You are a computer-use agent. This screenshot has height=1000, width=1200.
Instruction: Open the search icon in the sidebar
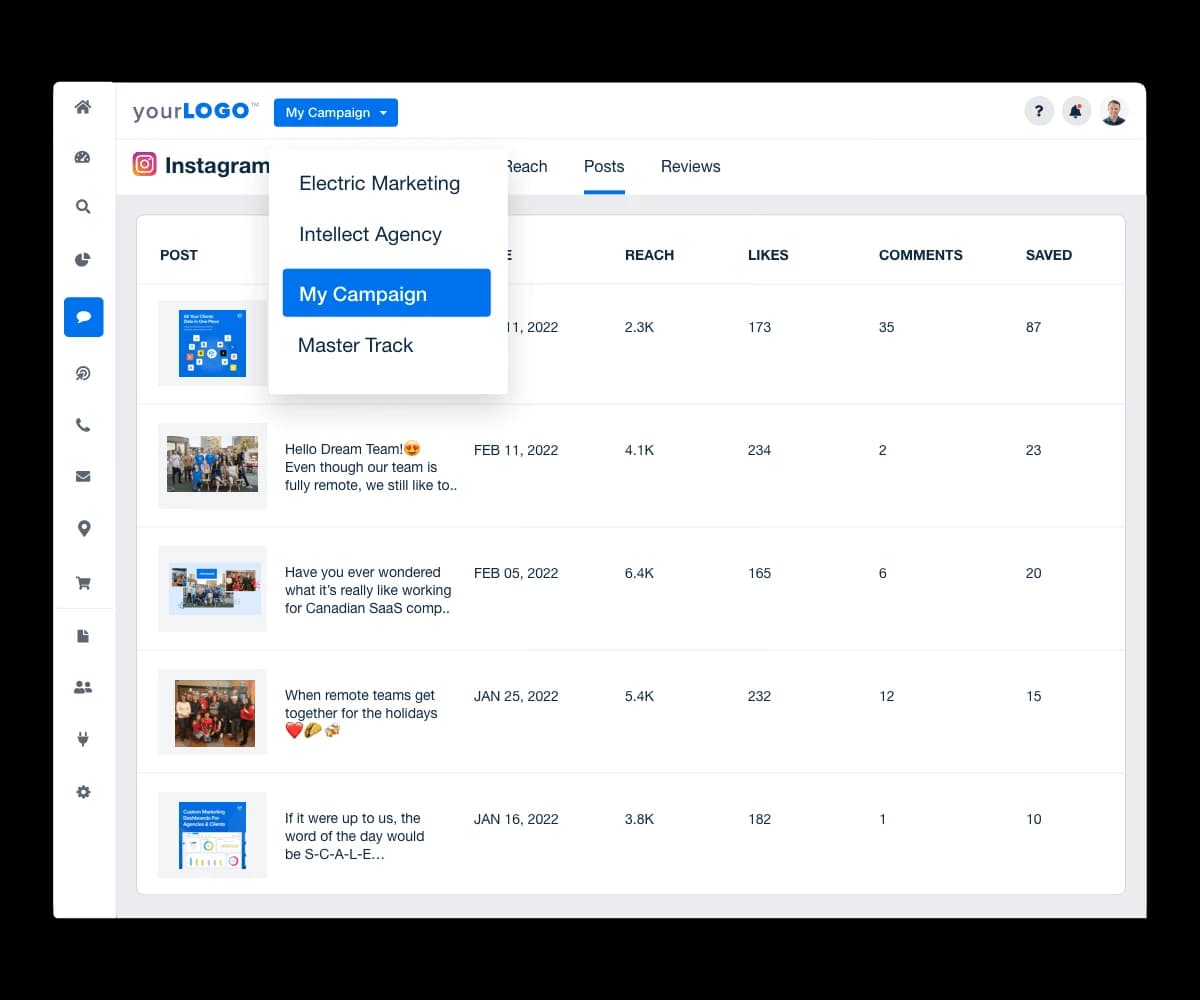83,207
